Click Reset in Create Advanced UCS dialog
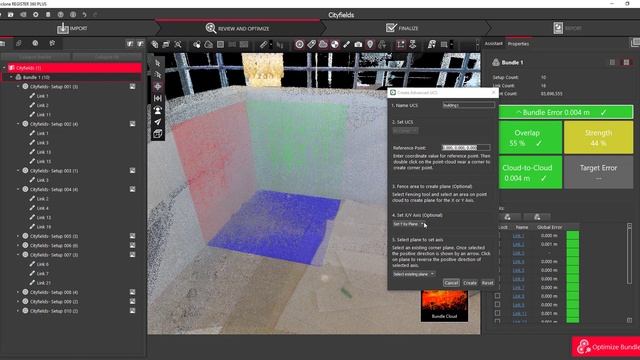The image size is (640, 360). [487, 283]
